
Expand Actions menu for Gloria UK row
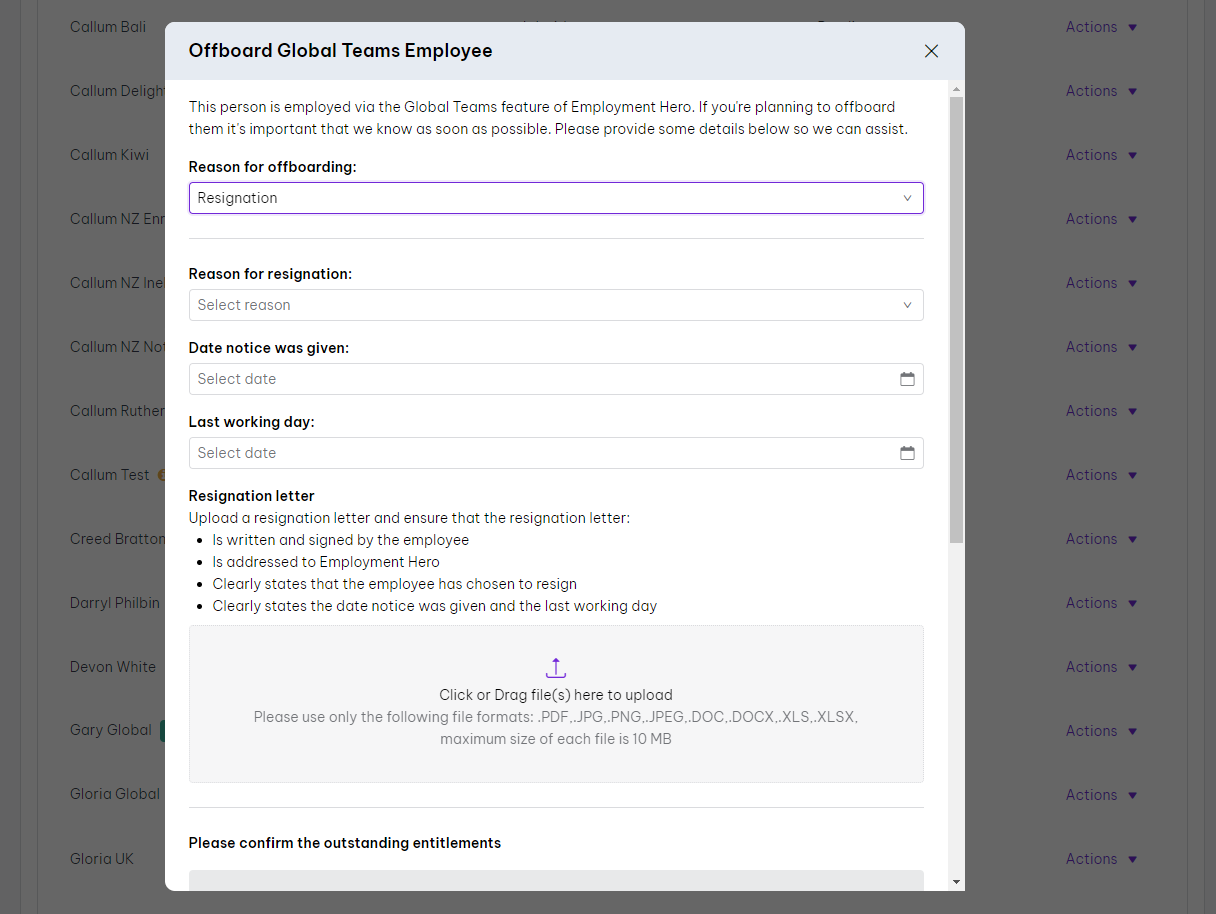1101,859
